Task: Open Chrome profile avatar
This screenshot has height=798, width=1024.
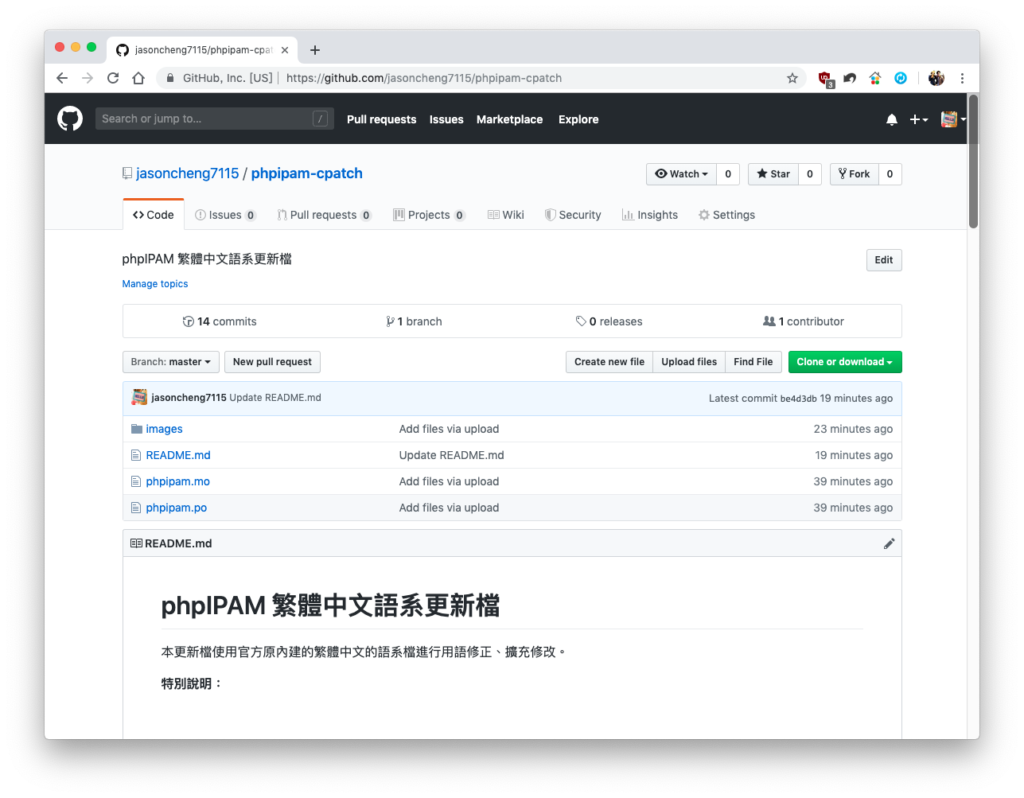Action: (x=936, y=78)
